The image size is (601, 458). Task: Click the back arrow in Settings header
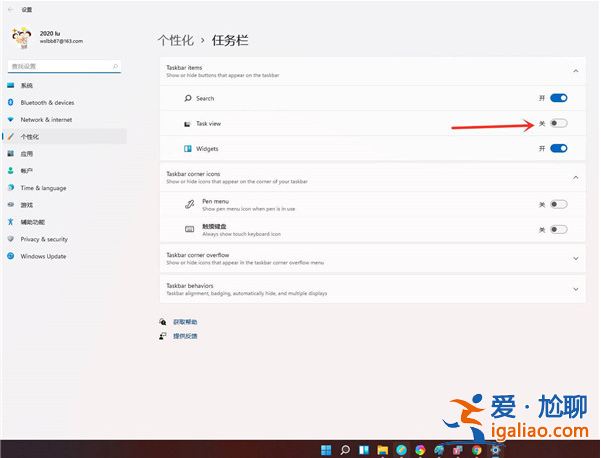tap(10, 10)
